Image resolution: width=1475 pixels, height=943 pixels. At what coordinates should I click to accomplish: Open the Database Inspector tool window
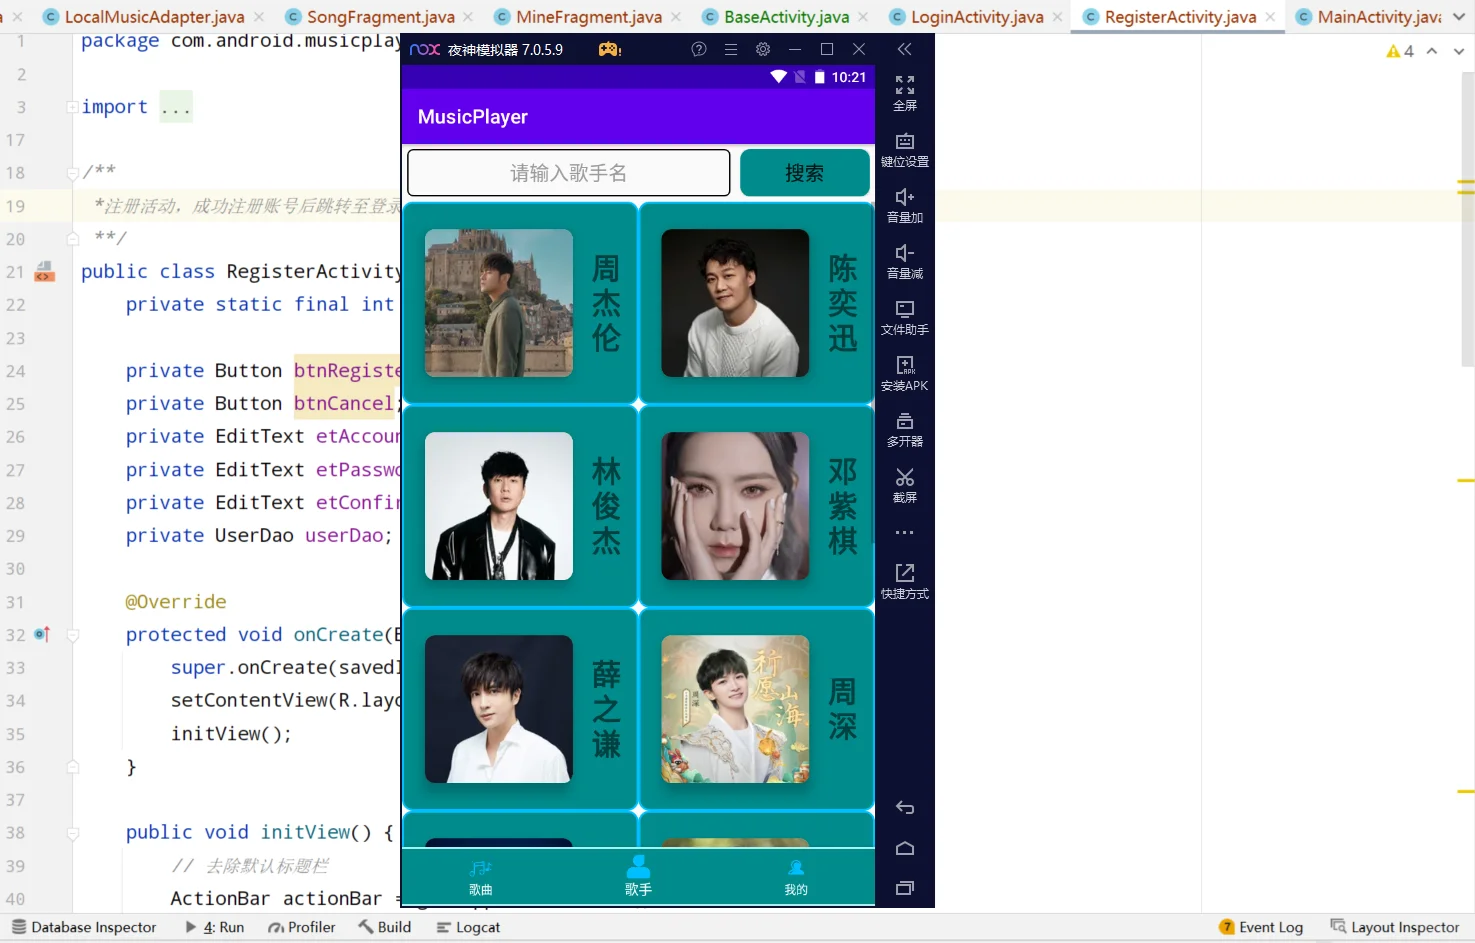(84, 927)
